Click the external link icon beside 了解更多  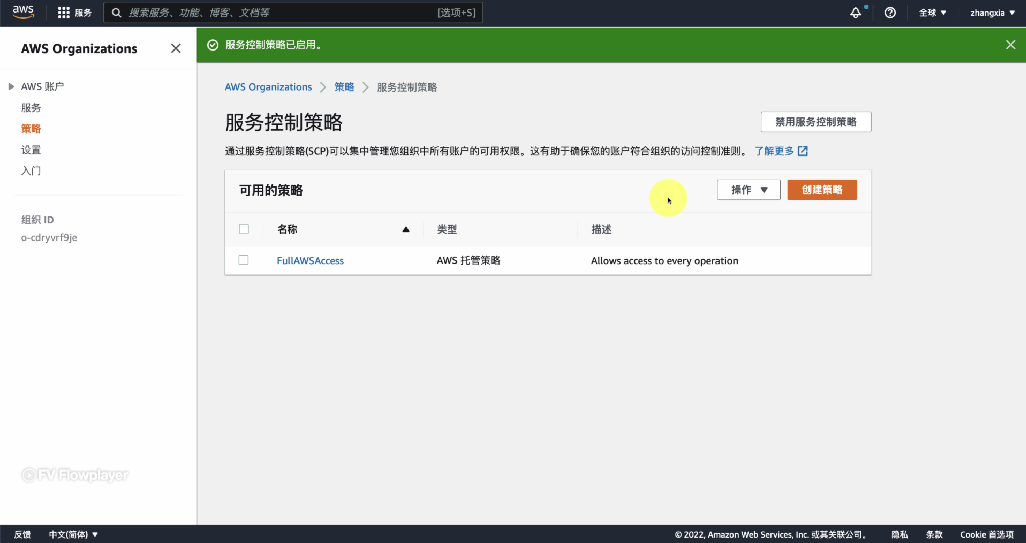tap(803, 151)
